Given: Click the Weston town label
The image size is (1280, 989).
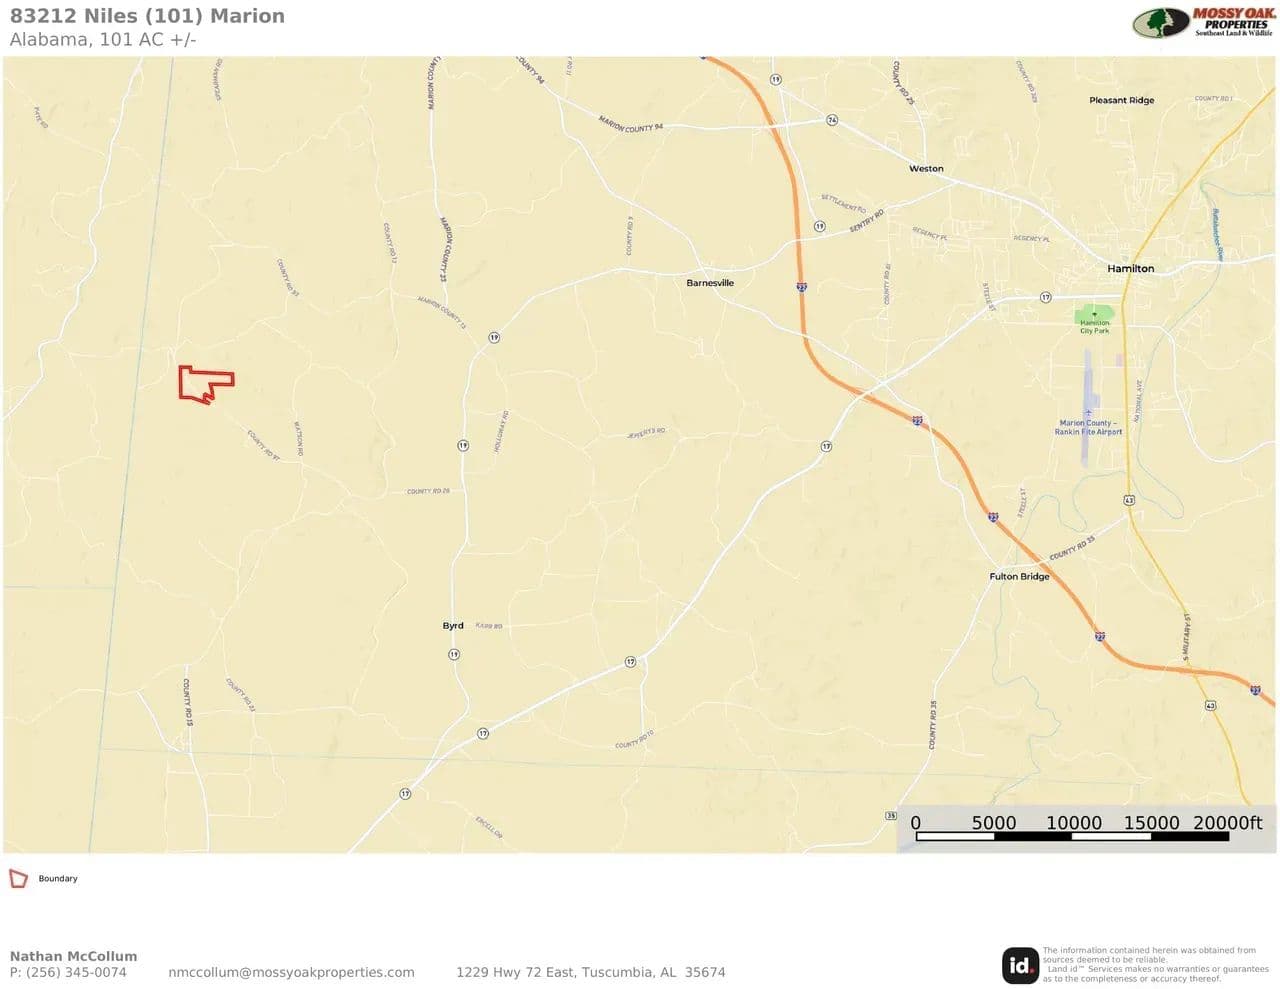Looking at the screenshot, I should (926, 169).
